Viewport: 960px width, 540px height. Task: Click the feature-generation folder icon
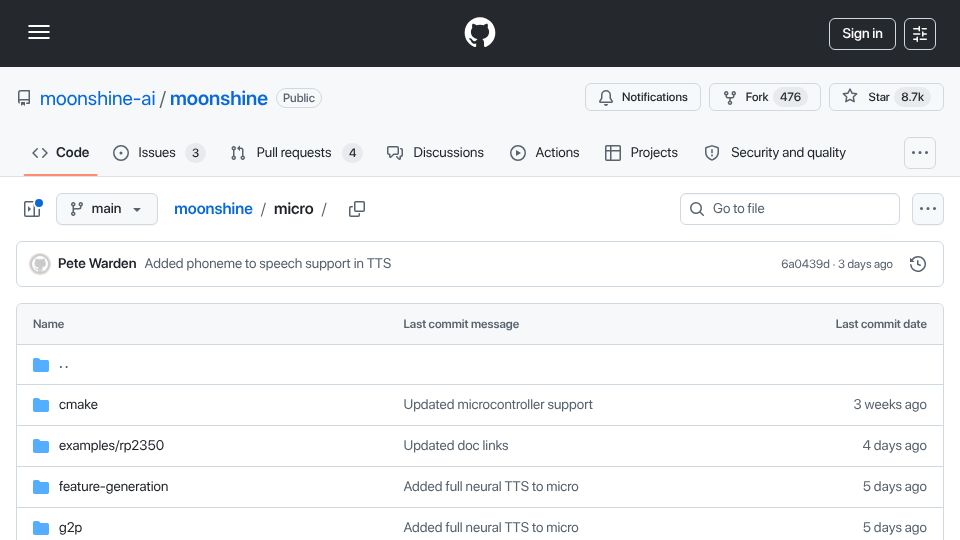click(41, 487)
